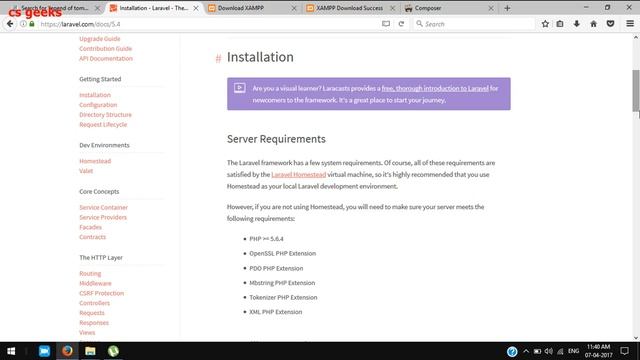640x360 pixels.
Task: Open the Contracts link
Action: click(92, 237)
